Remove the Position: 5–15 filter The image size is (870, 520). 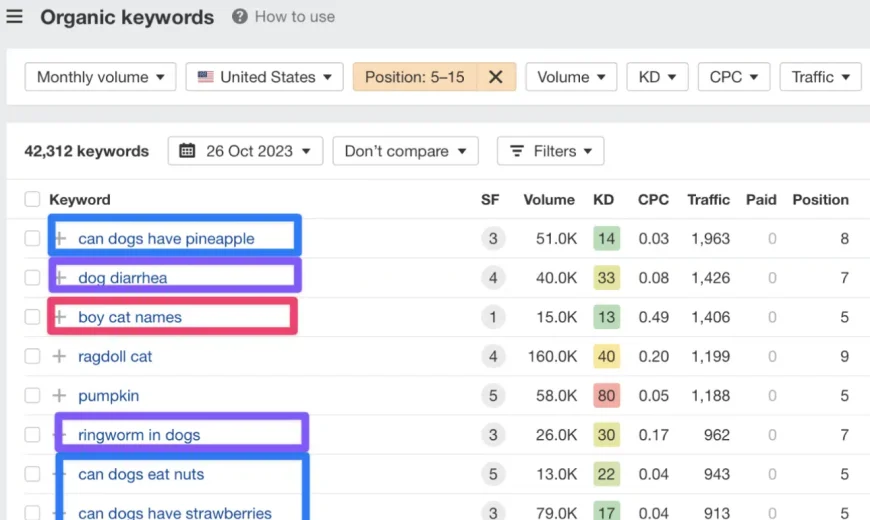coord(495,77)
